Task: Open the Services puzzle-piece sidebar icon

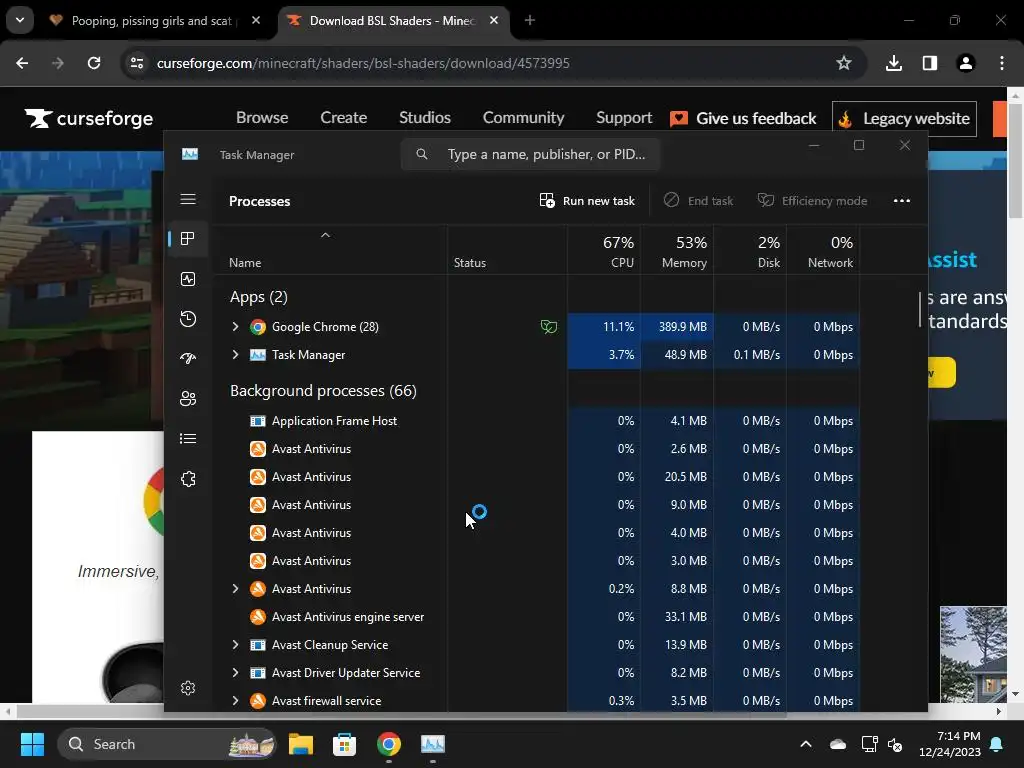Action: (188, 479)
